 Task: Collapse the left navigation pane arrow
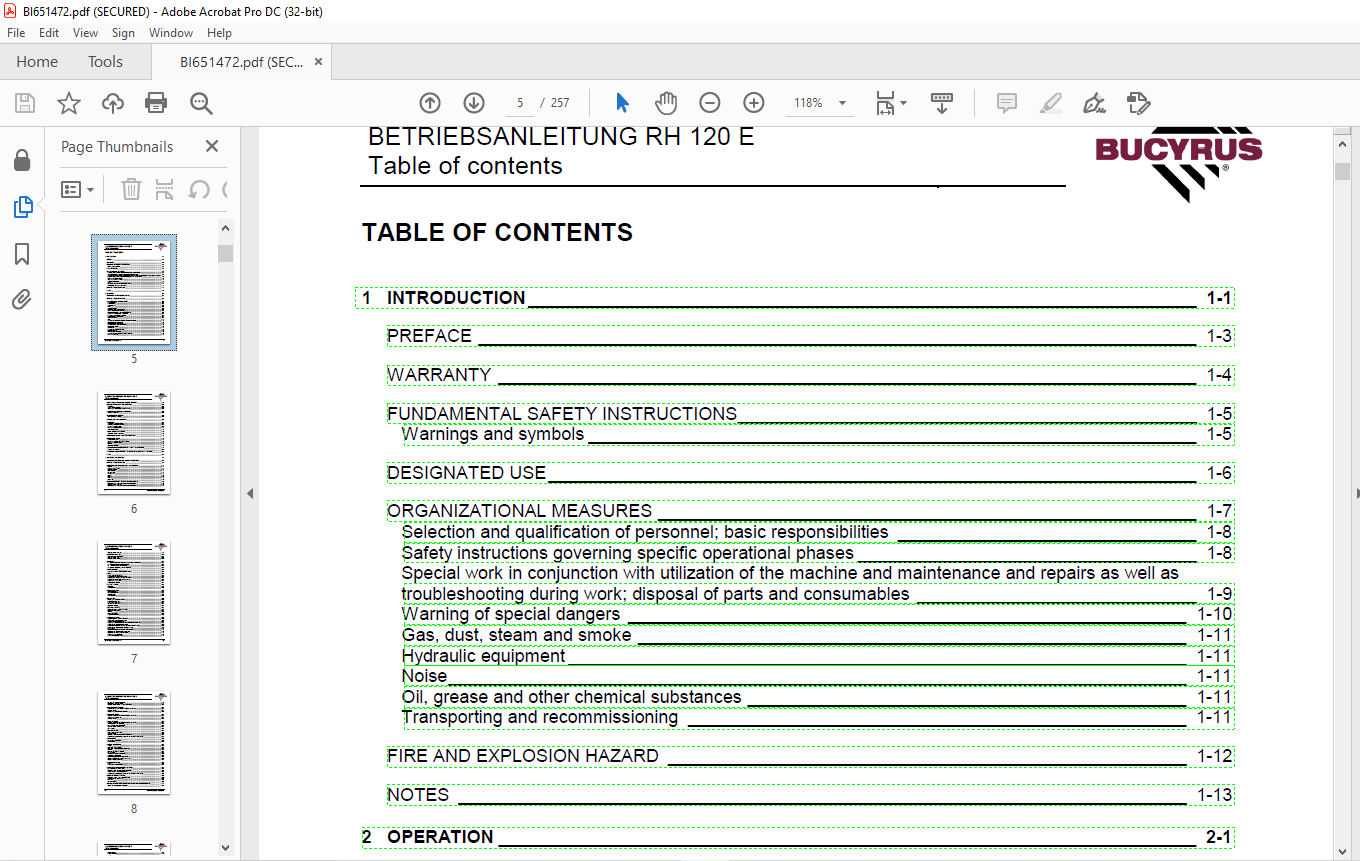(x=250, y=493)
